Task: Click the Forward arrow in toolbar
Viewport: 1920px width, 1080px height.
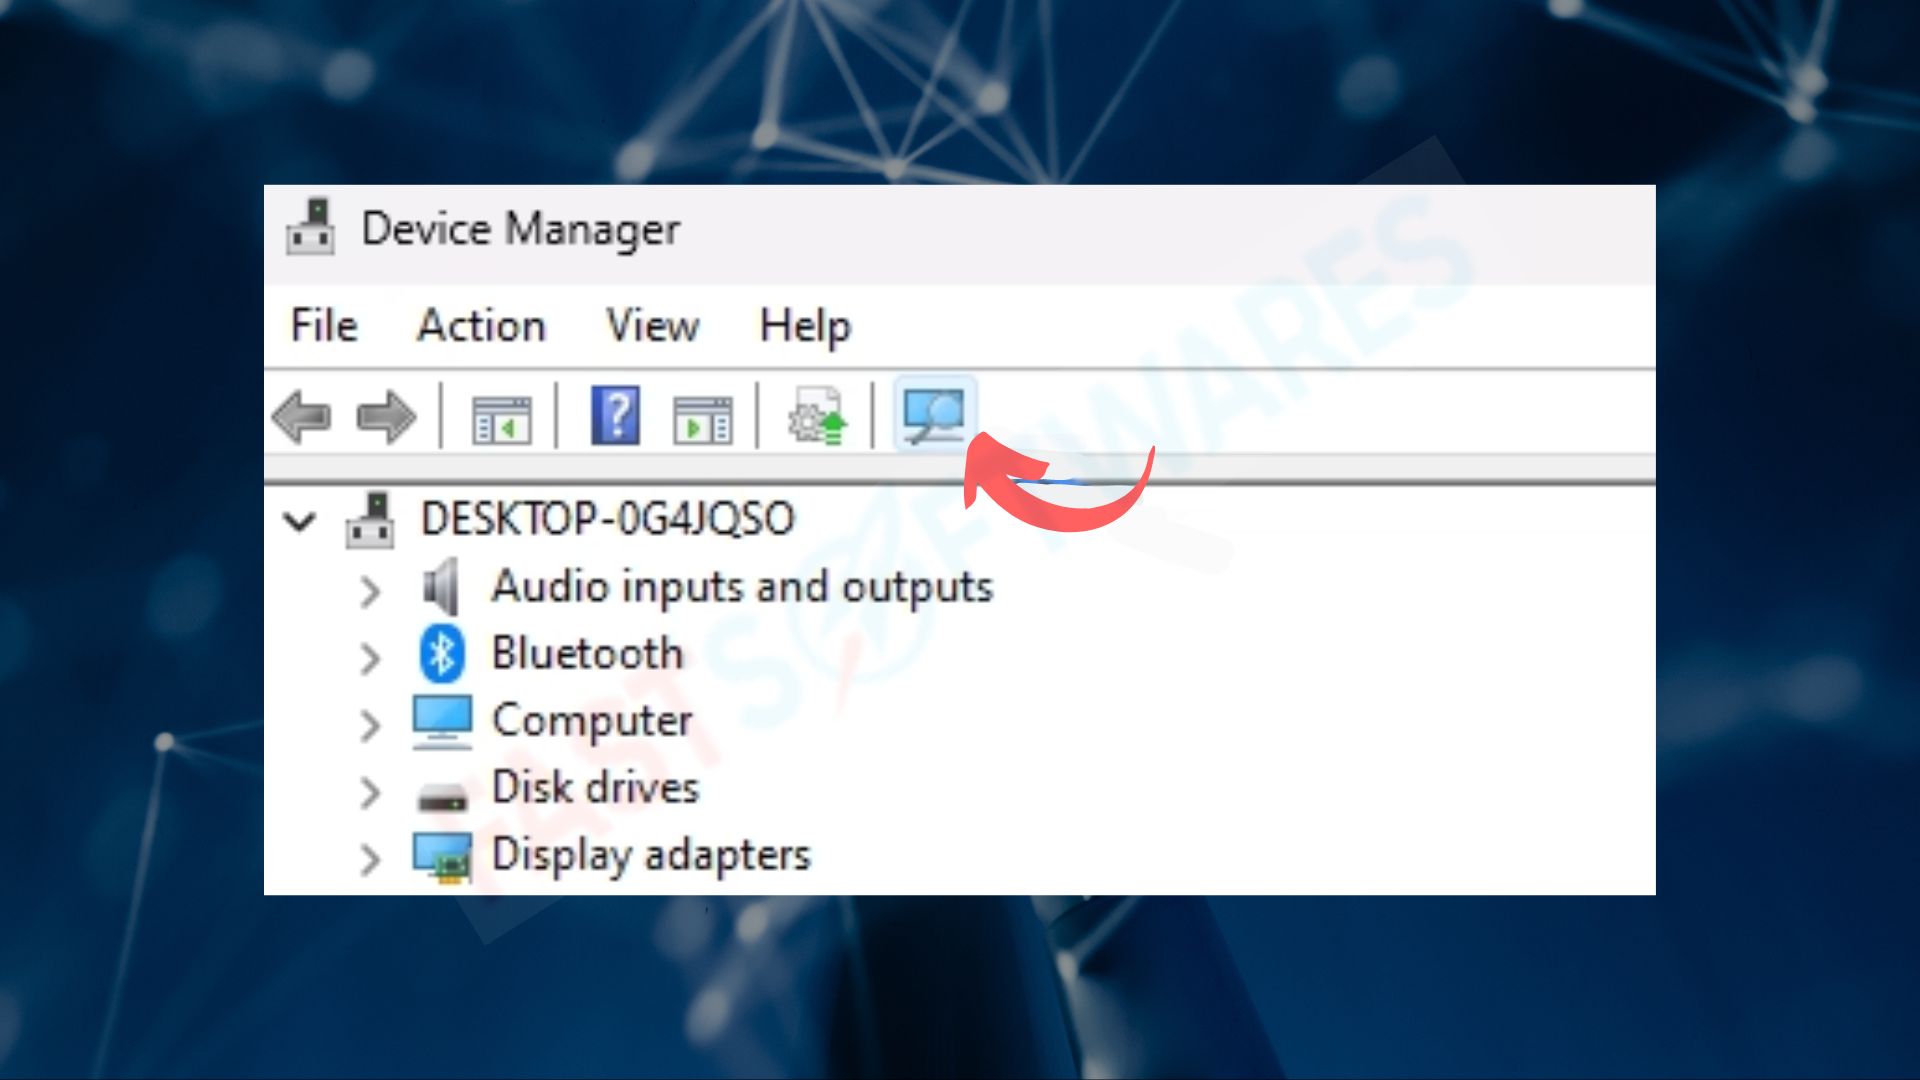Action: click(386, 417)
